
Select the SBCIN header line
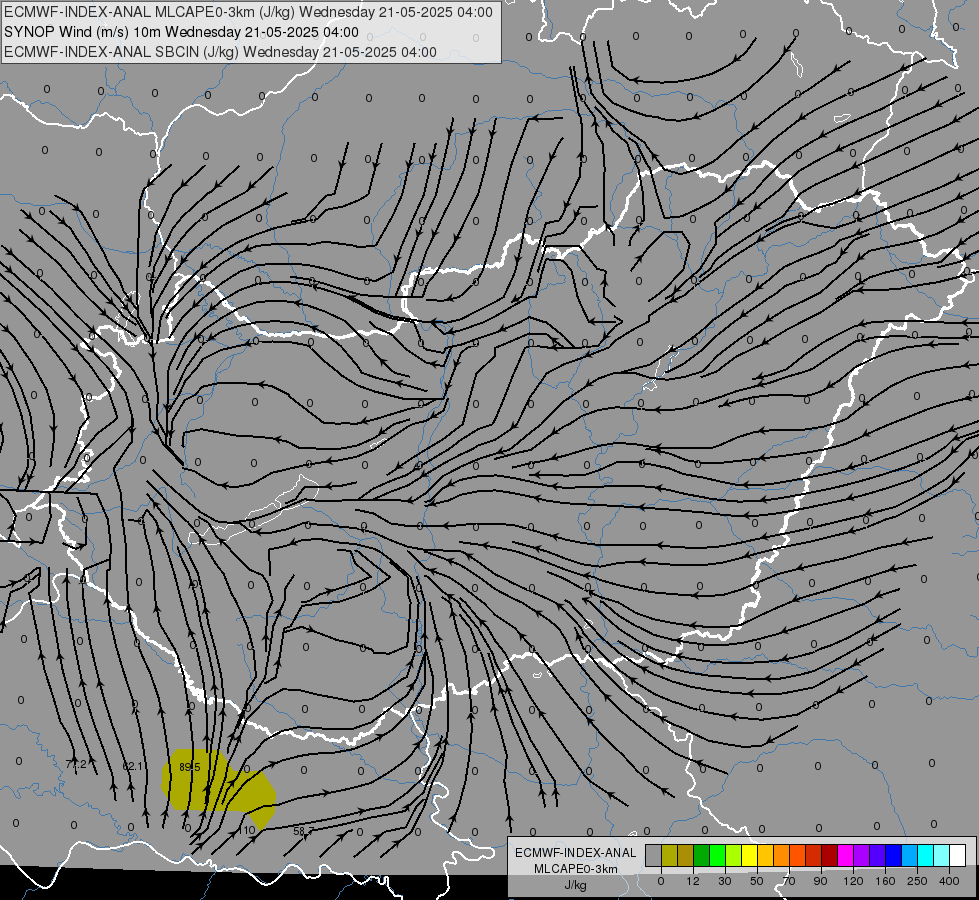[x=220, y=52]
